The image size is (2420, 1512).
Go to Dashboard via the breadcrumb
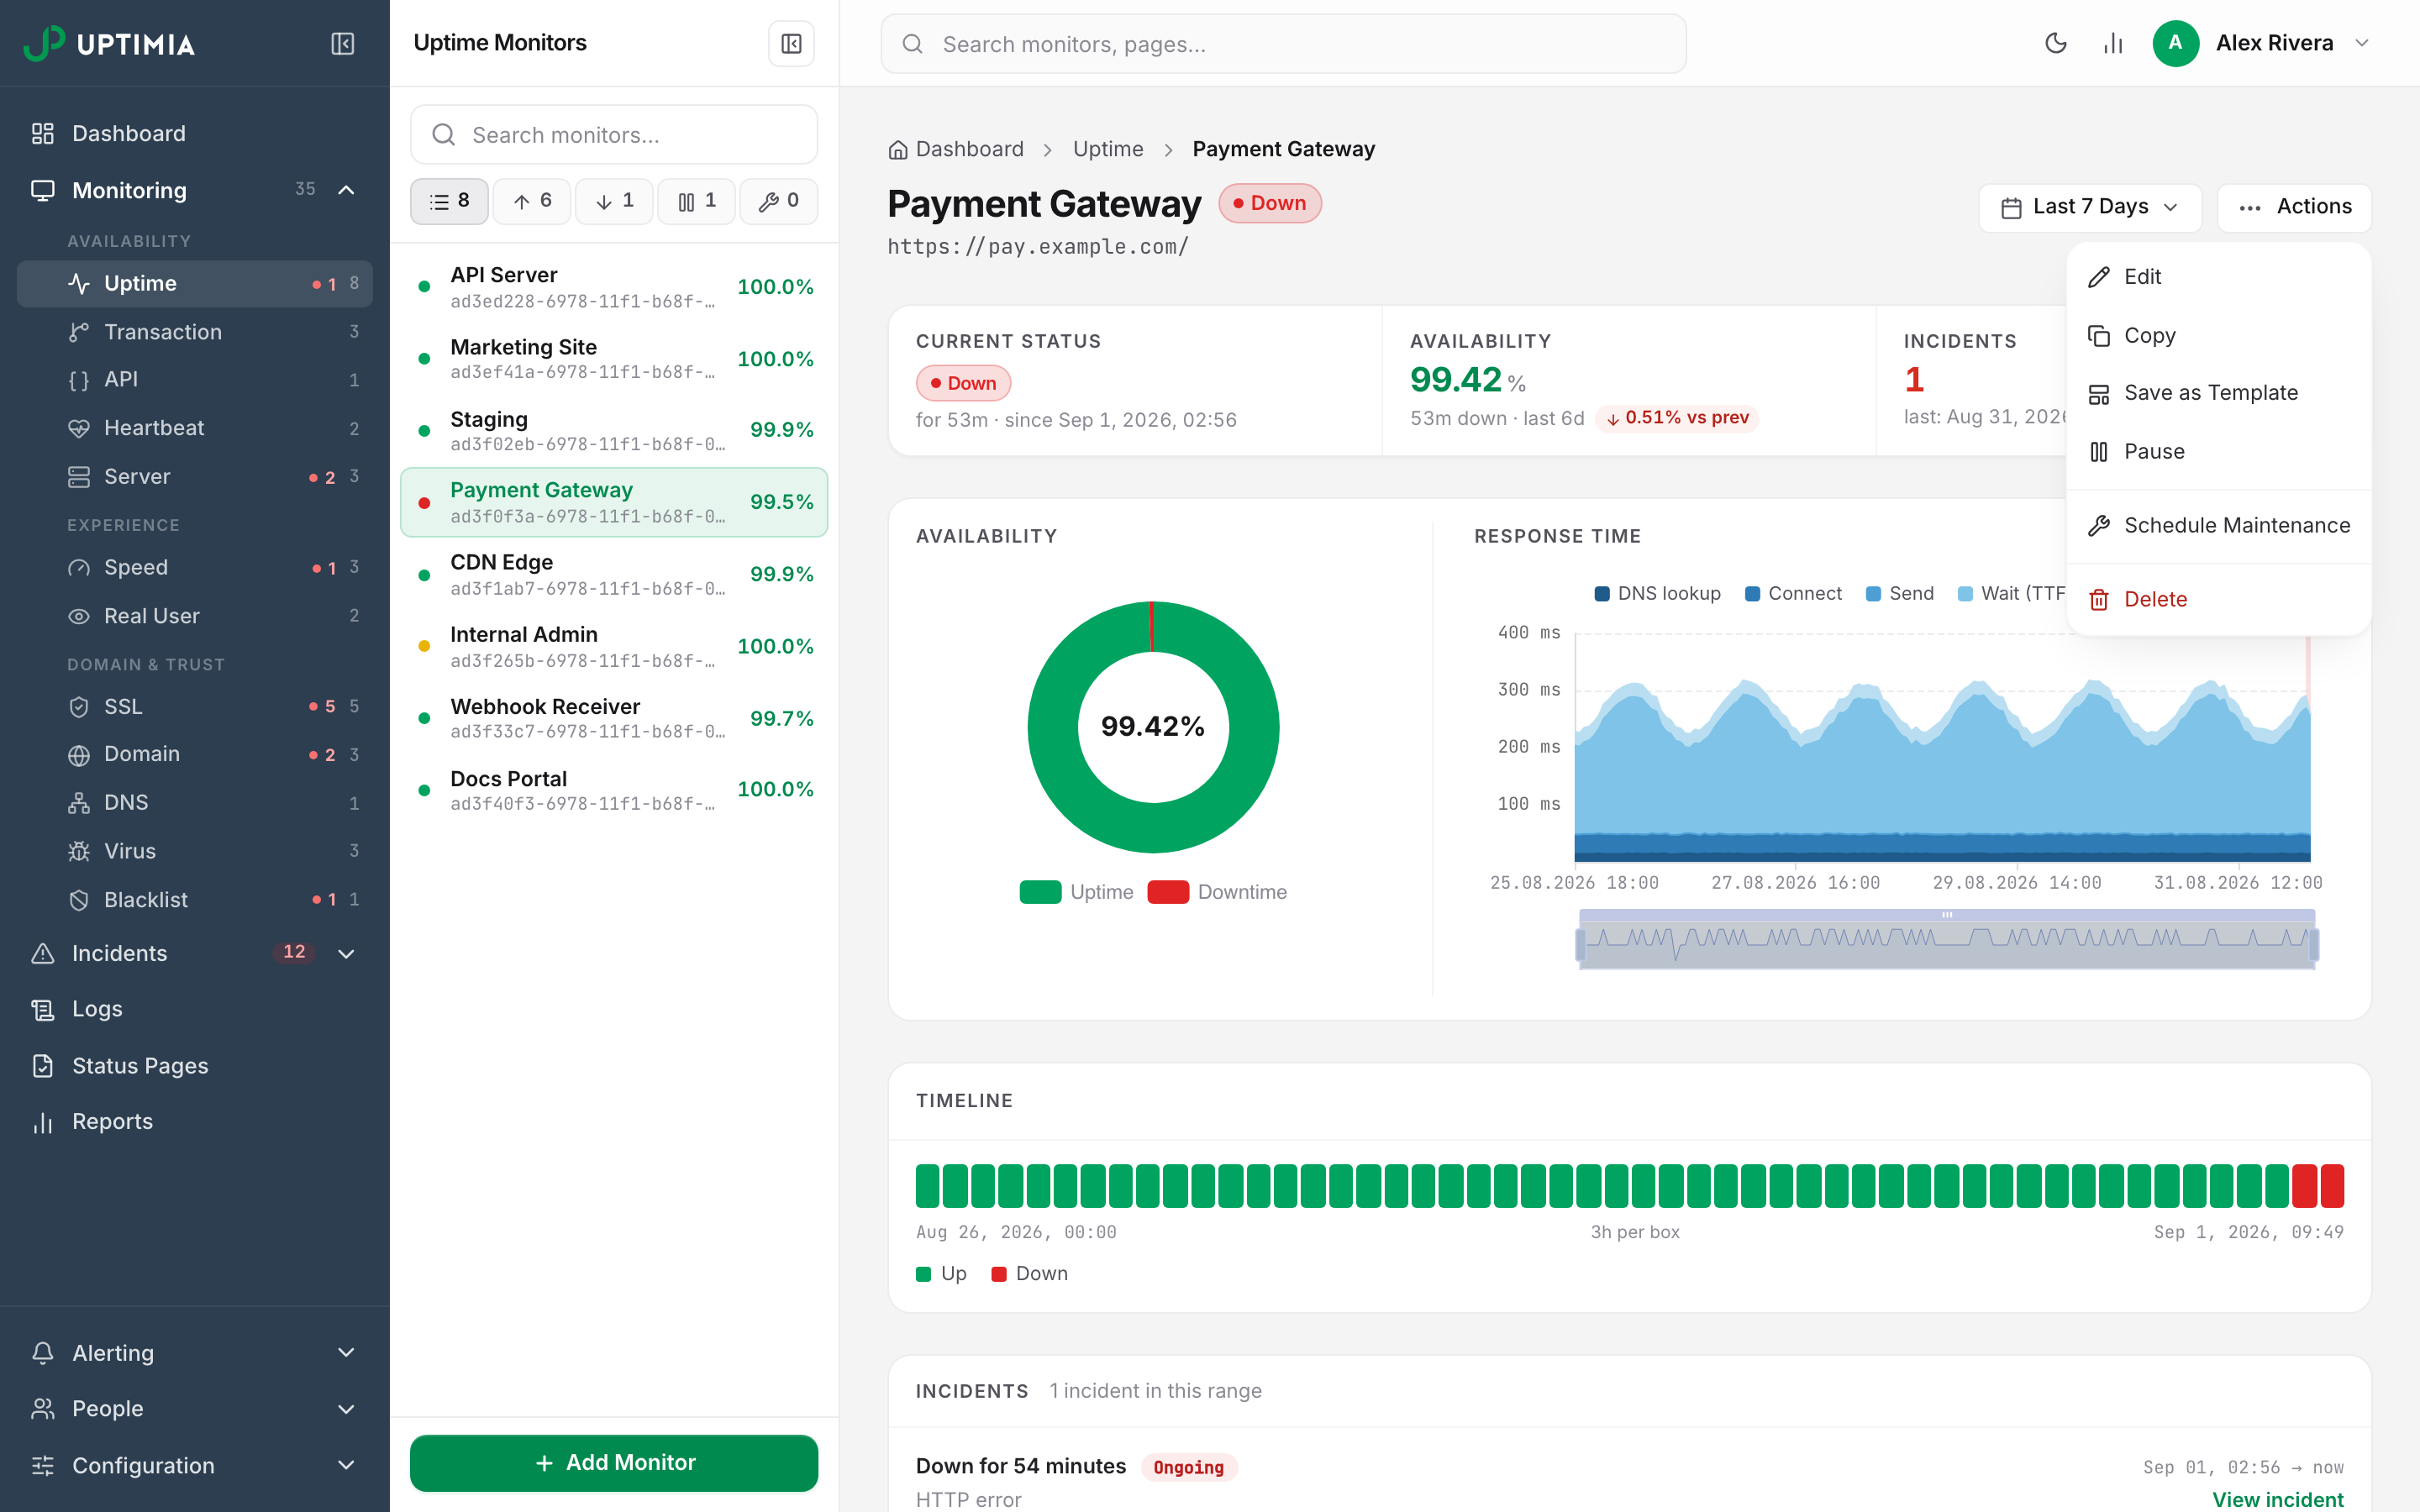tap(956, 149)
